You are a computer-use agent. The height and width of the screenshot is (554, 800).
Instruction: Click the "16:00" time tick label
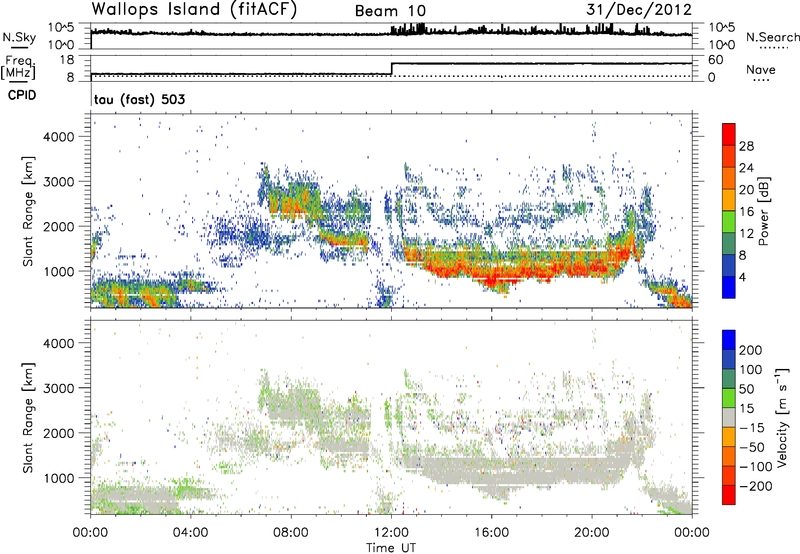point(491,533)
